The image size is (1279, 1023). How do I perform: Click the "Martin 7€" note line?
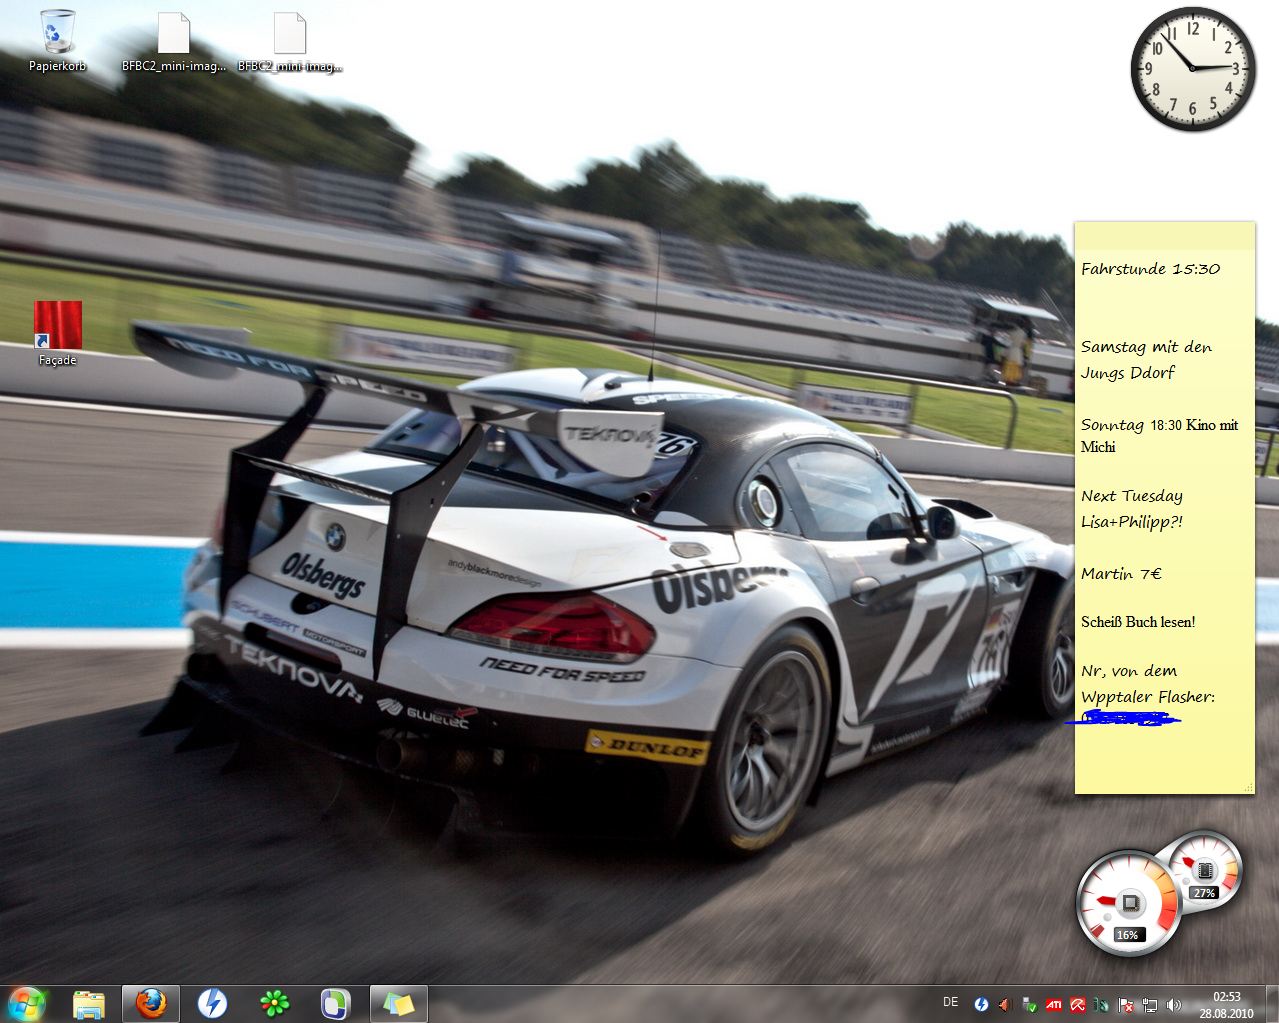[1121, 574]
